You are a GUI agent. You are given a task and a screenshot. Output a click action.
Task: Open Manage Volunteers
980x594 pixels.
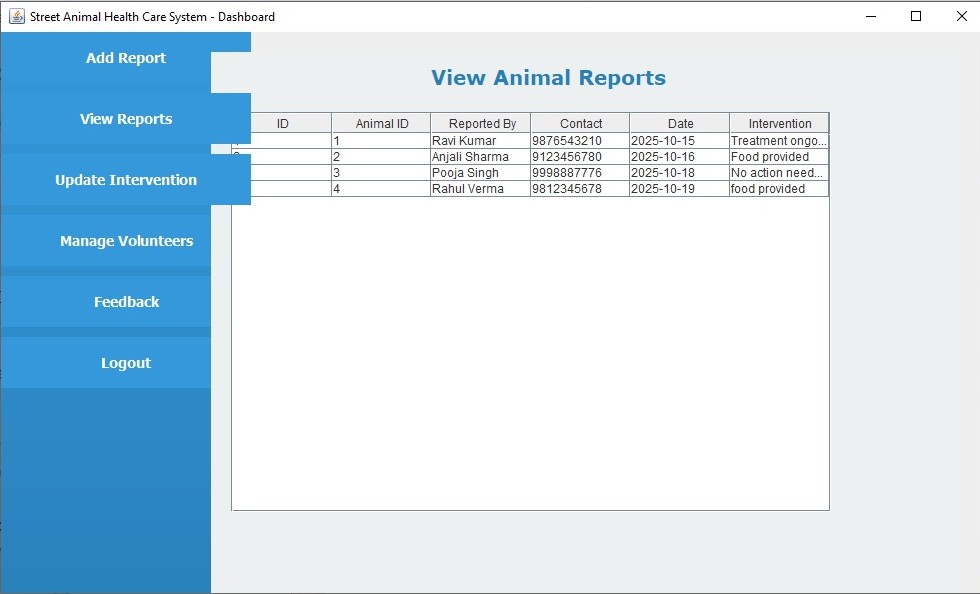pos(125,241)
